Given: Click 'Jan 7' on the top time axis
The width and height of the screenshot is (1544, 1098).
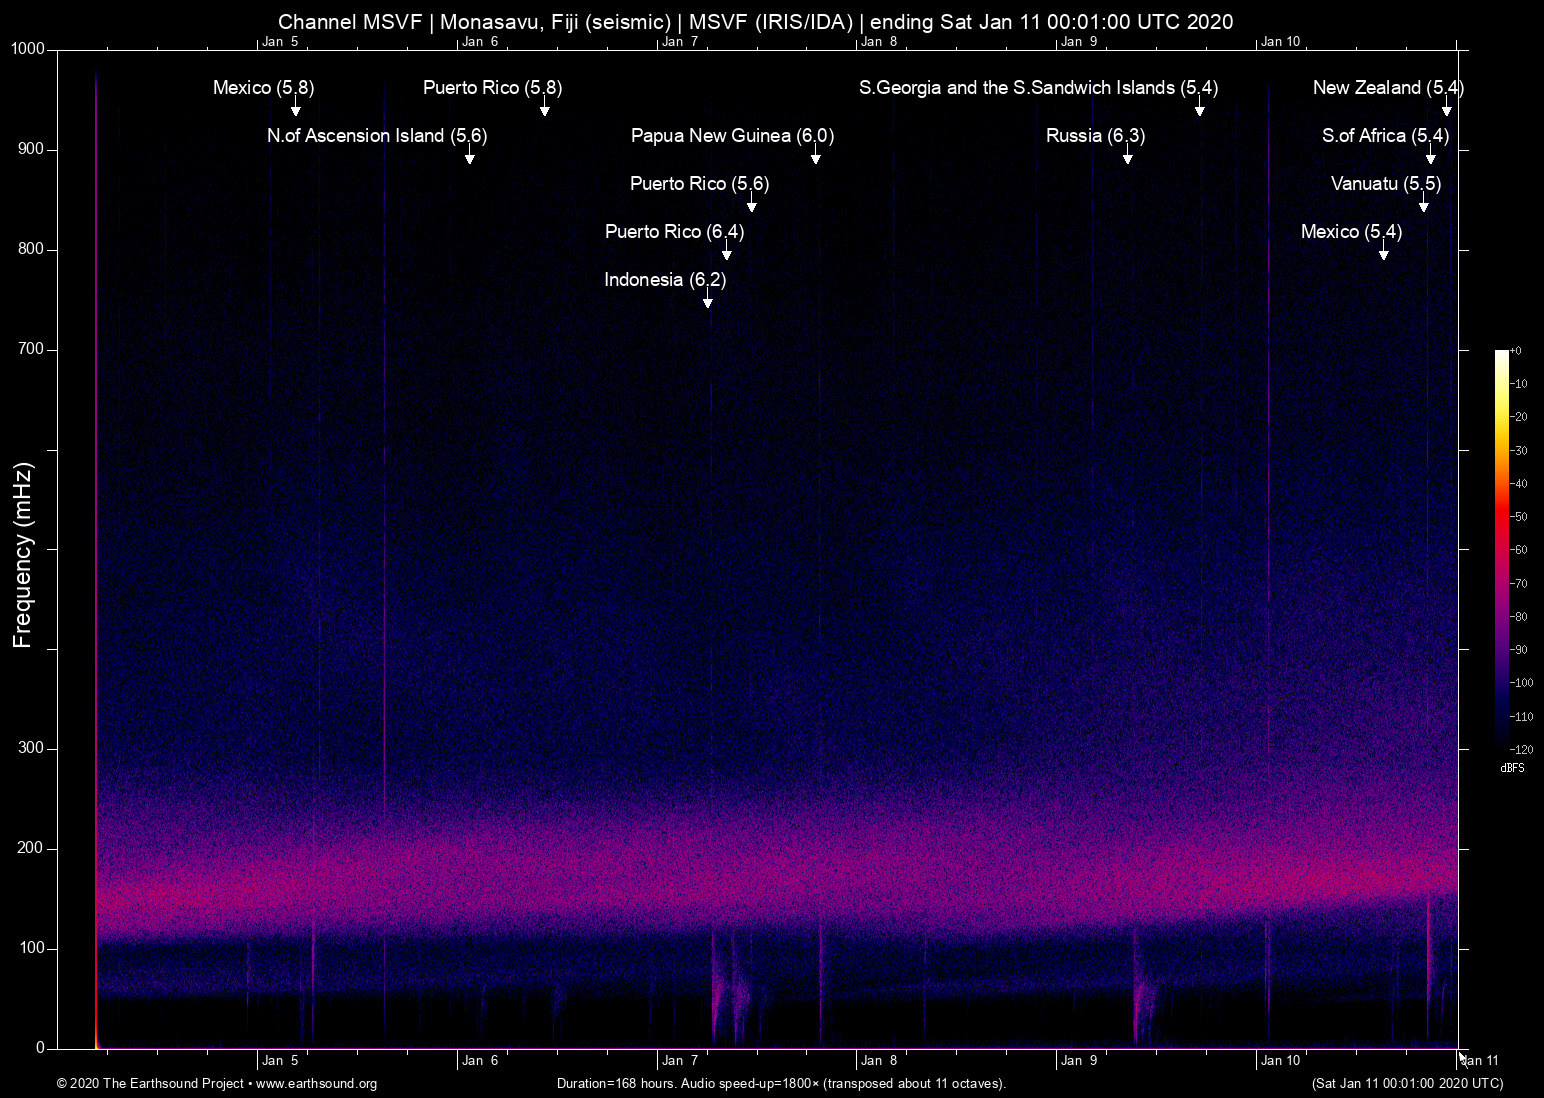Looking at the screenshot, I should click(680, 42).
